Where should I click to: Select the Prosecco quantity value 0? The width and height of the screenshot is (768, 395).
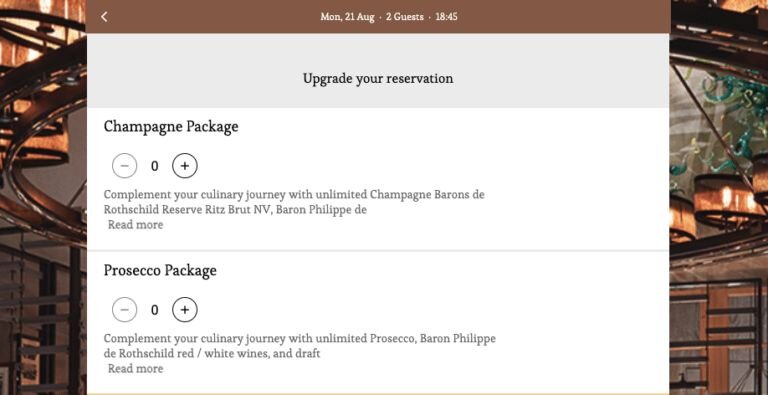tap(155, 310)
